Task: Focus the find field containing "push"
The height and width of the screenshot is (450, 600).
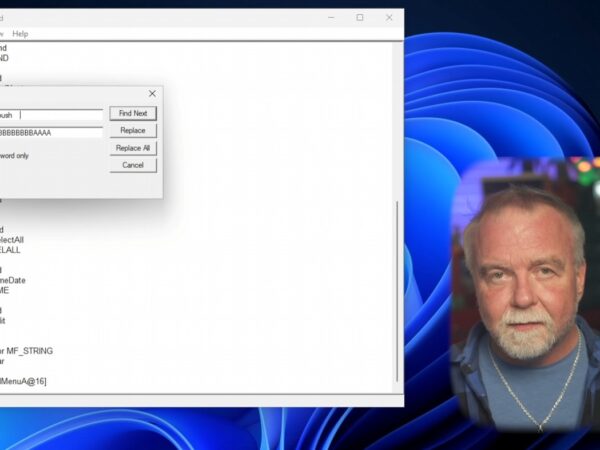Action: [x=51, y=115]
